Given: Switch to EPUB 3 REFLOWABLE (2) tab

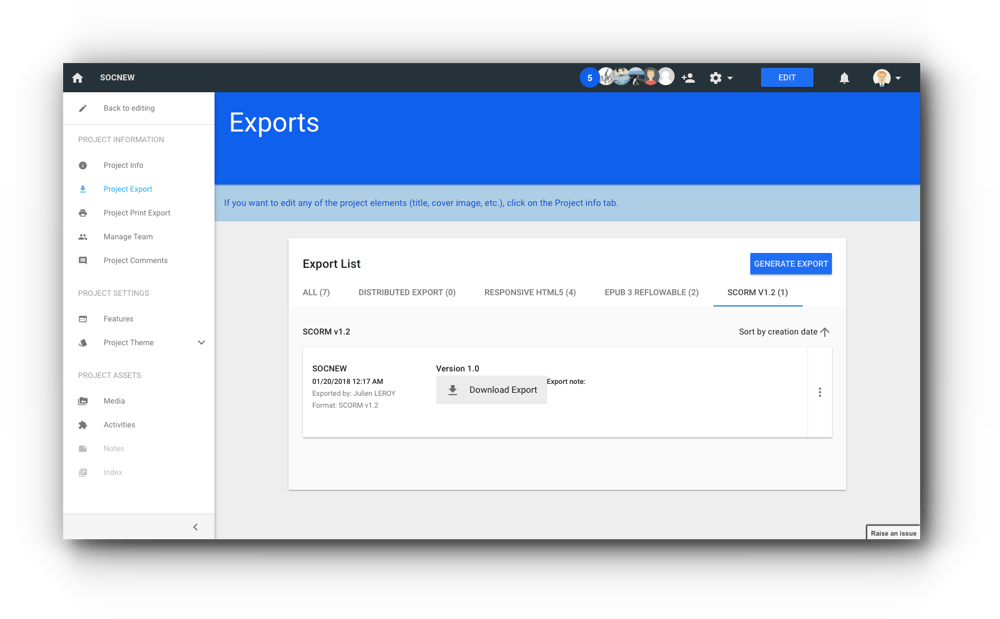Looking at the screenshot, I should (652, 293).
